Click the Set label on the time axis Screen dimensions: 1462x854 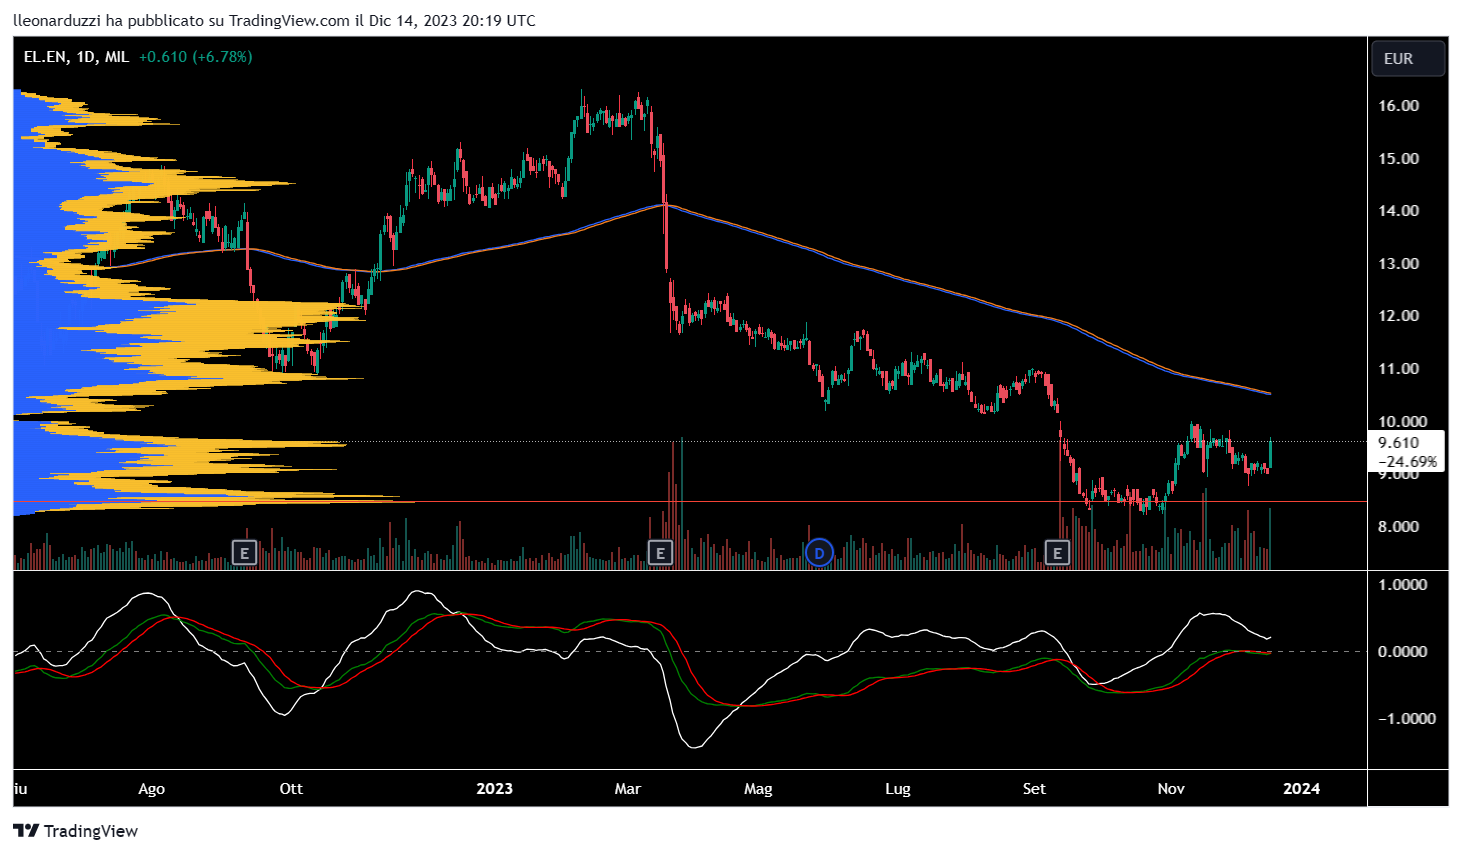tap(1034, 789)
